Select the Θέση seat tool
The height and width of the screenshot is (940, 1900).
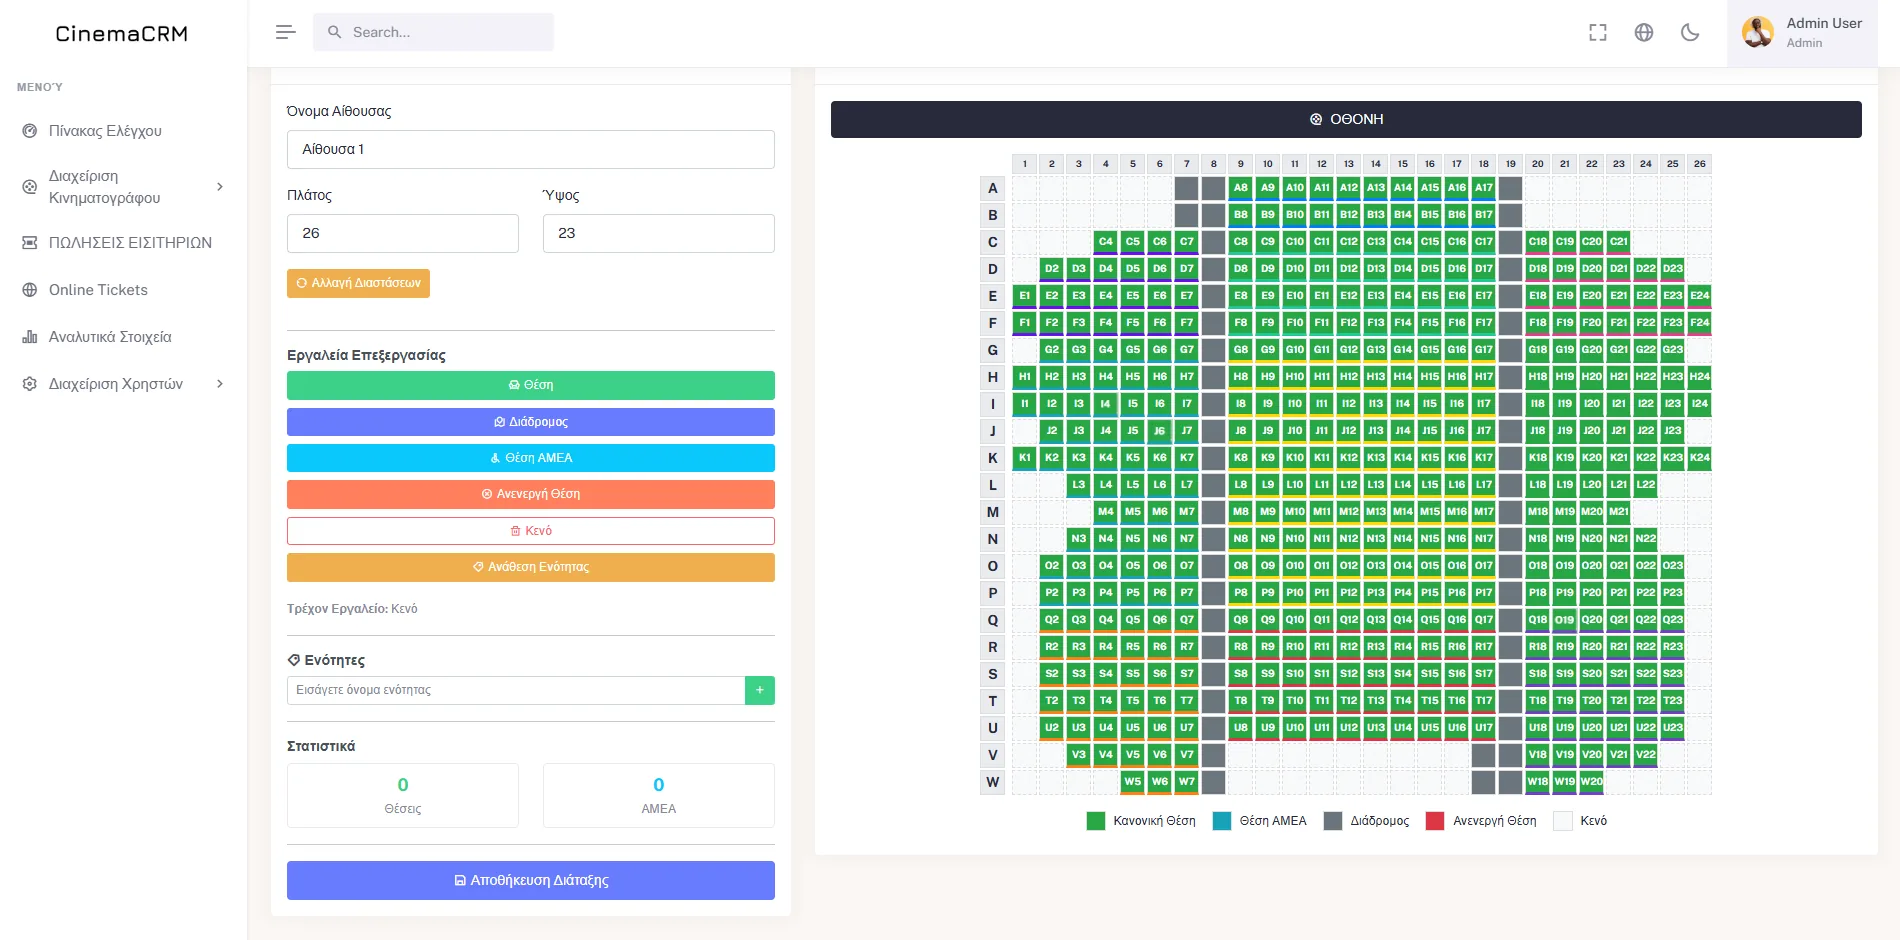531,385
